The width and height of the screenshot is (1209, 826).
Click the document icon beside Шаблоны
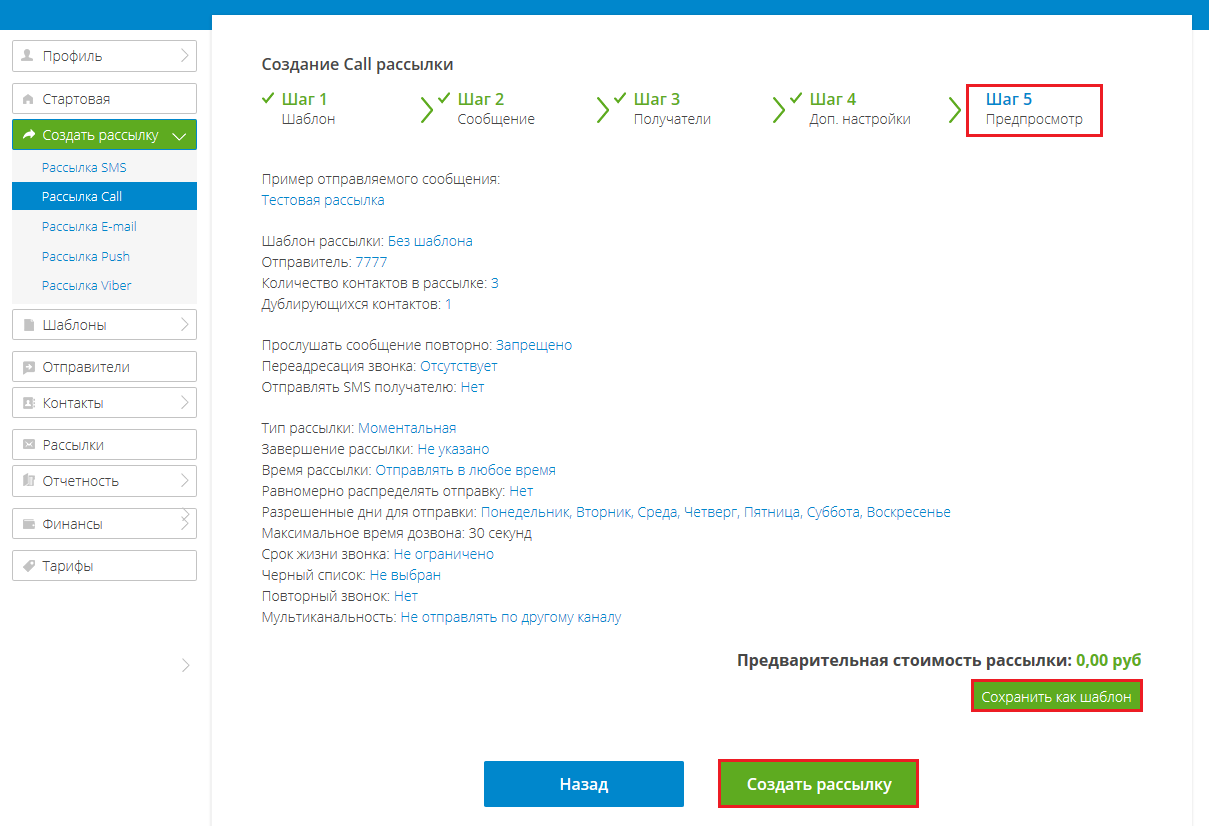[28, 325]
